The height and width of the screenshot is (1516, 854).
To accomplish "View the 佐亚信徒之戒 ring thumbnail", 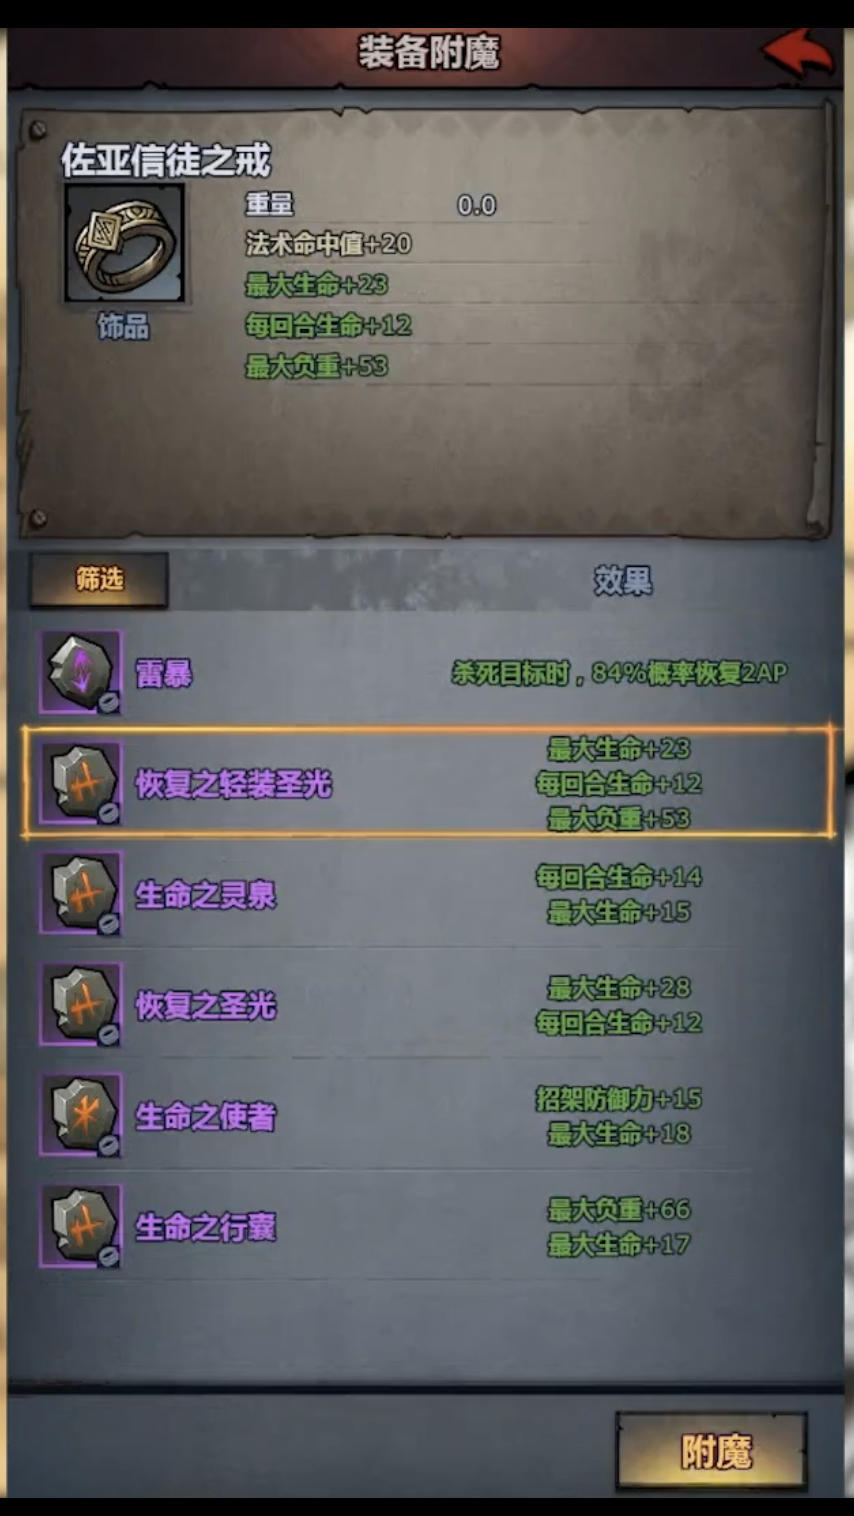I will pos(125,243).
